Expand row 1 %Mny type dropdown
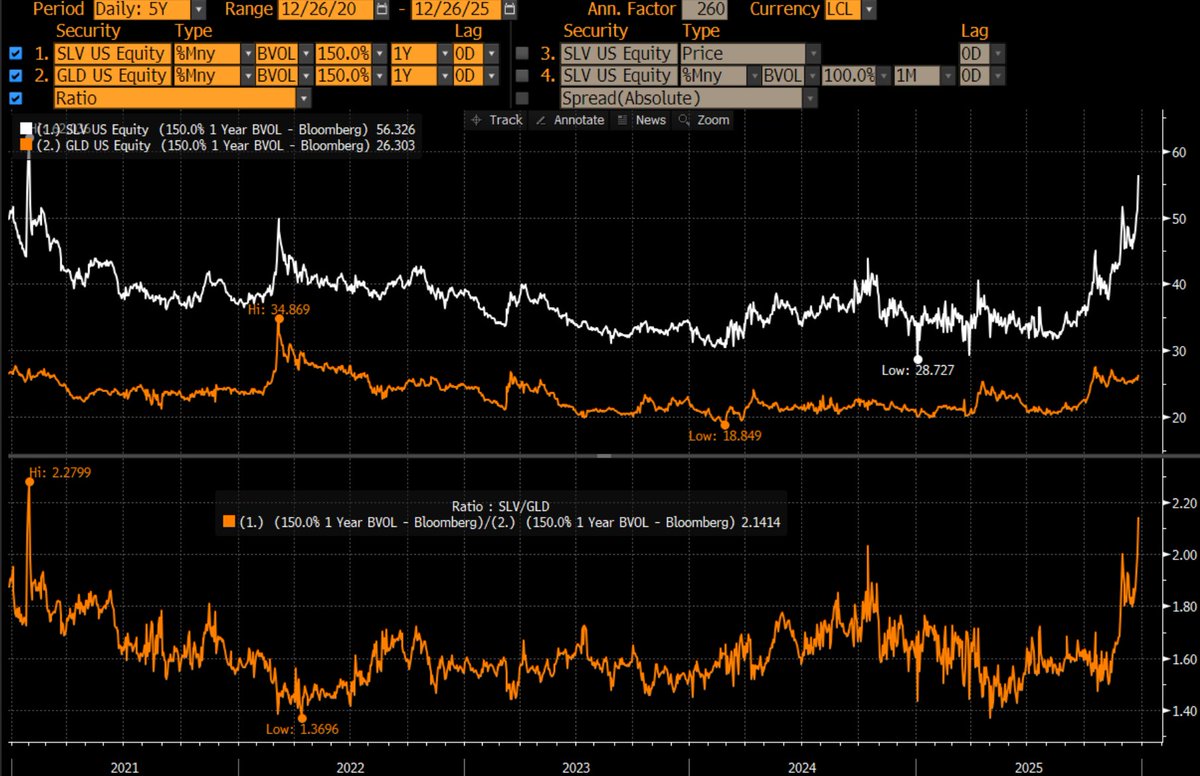The height and width of the screenshot is (776, 1200). (247, 54)
